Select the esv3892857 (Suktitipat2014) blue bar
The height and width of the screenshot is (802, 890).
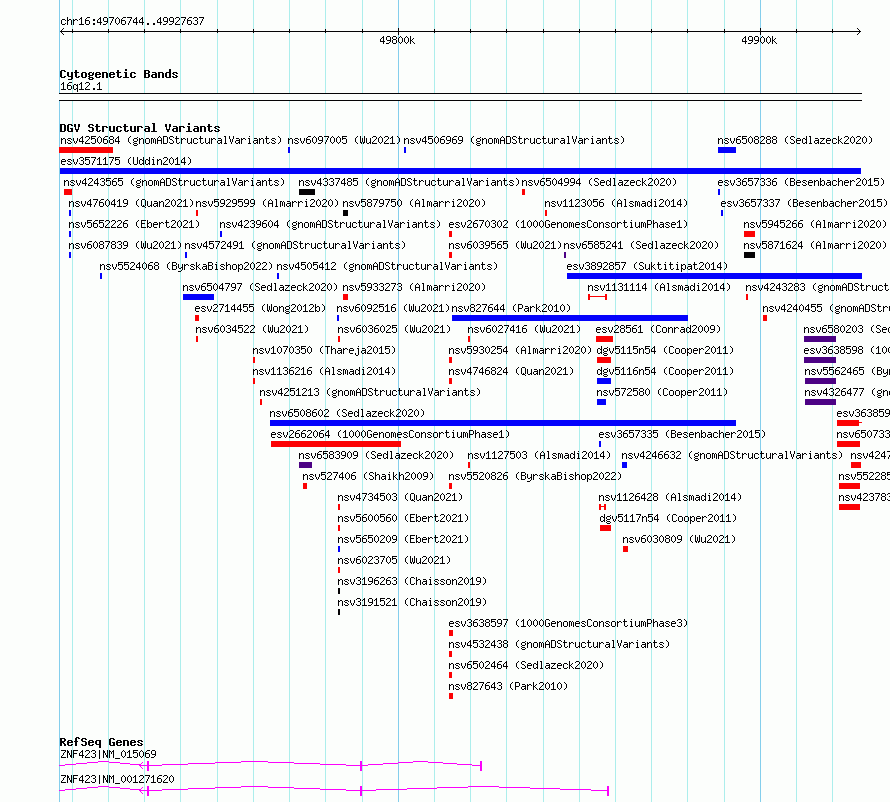click(x=714, y=276)
